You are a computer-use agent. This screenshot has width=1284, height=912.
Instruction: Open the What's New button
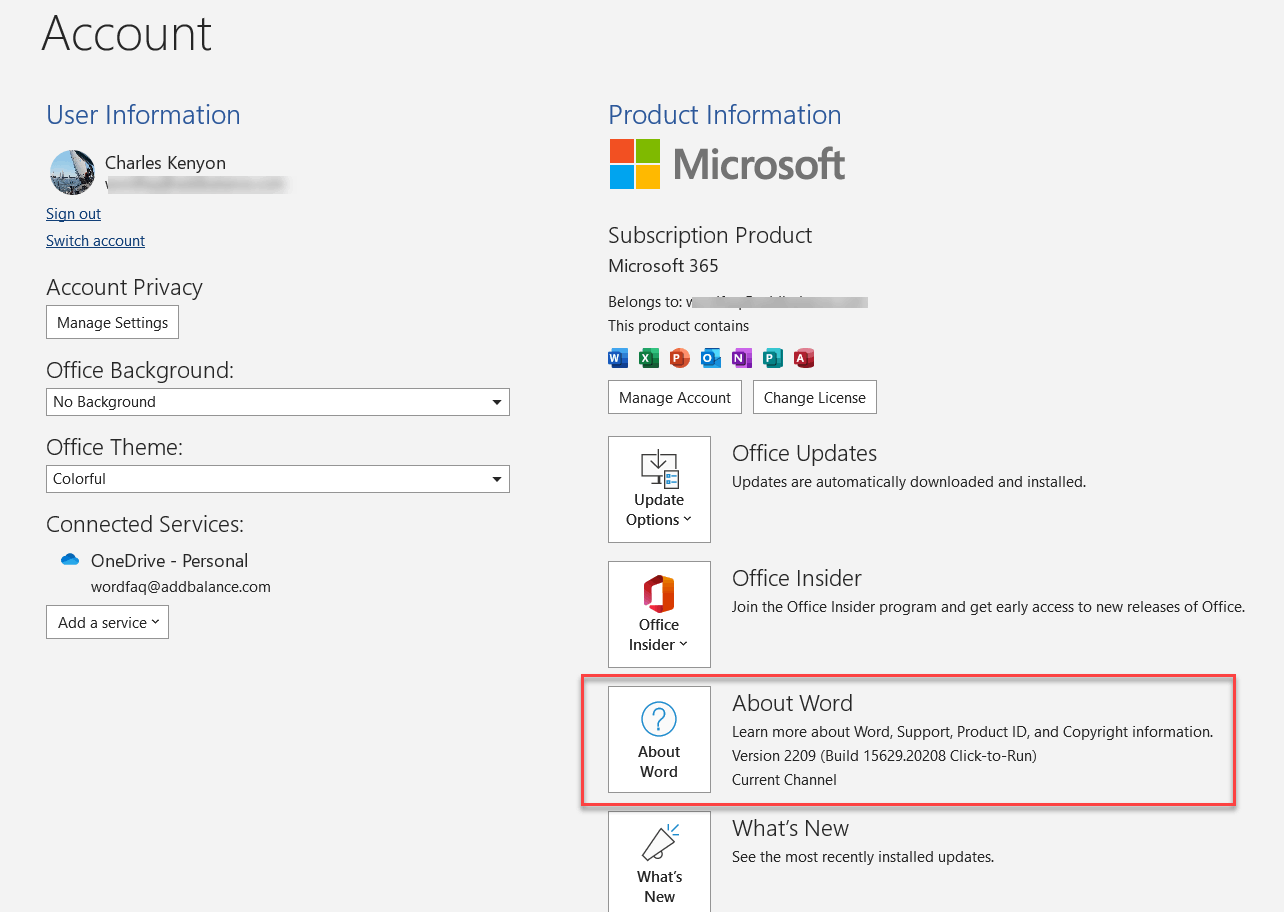pos(659,861)
